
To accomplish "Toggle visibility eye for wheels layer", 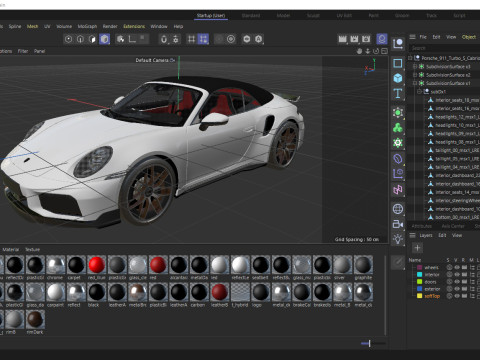I will (x=457, y=267).
